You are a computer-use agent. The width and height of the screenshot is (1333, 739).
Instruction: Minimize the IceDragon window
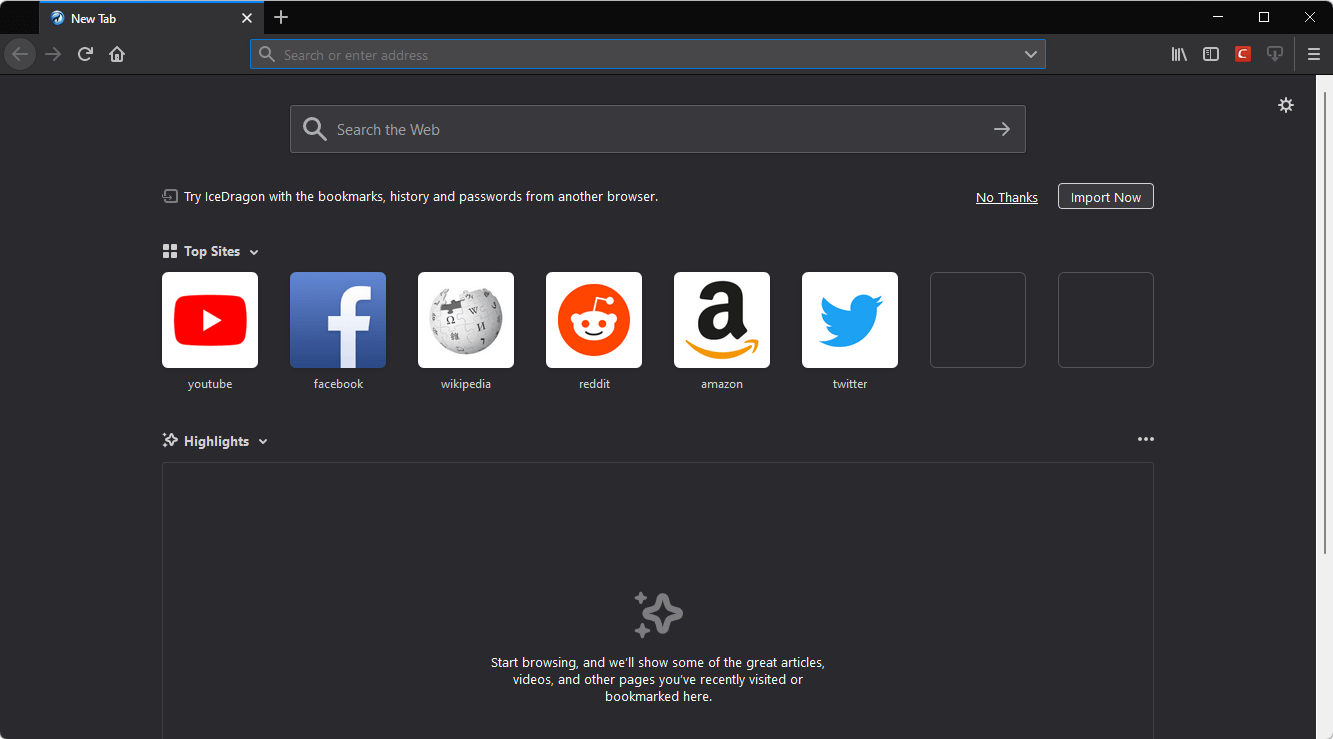click(1218, 17)
